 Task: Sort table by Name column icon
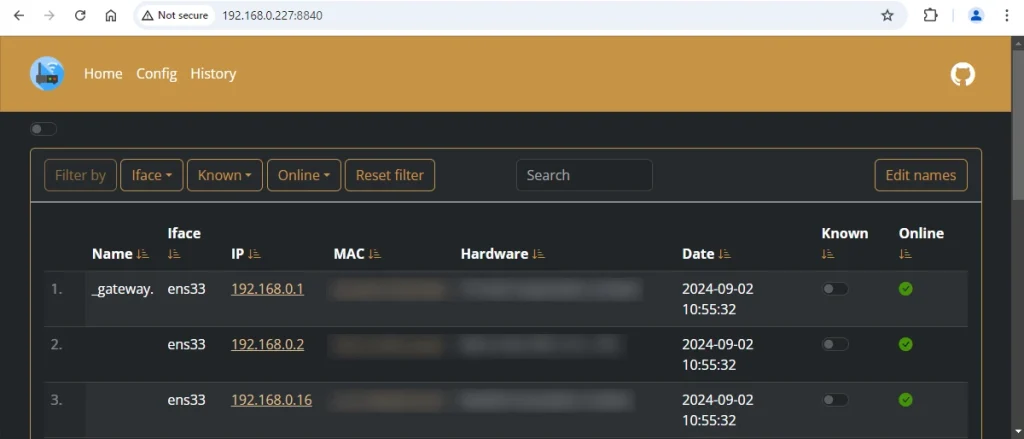coord(143,254)
